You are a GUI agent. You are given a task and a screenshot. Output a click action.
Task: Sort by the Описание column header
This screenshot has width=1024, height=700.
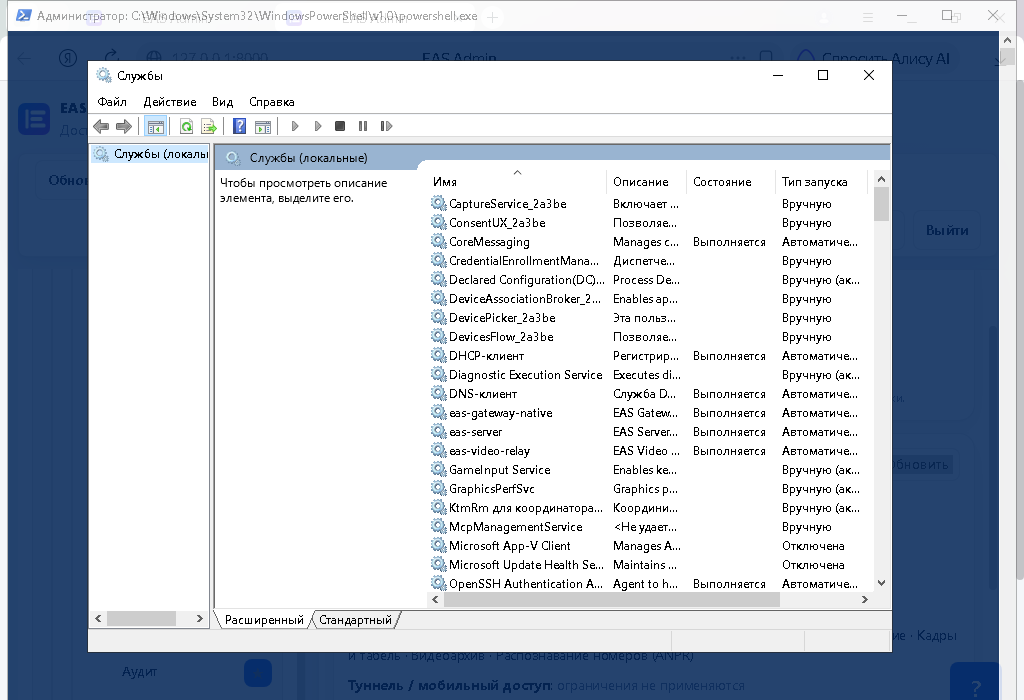click(x=647, y=182)
